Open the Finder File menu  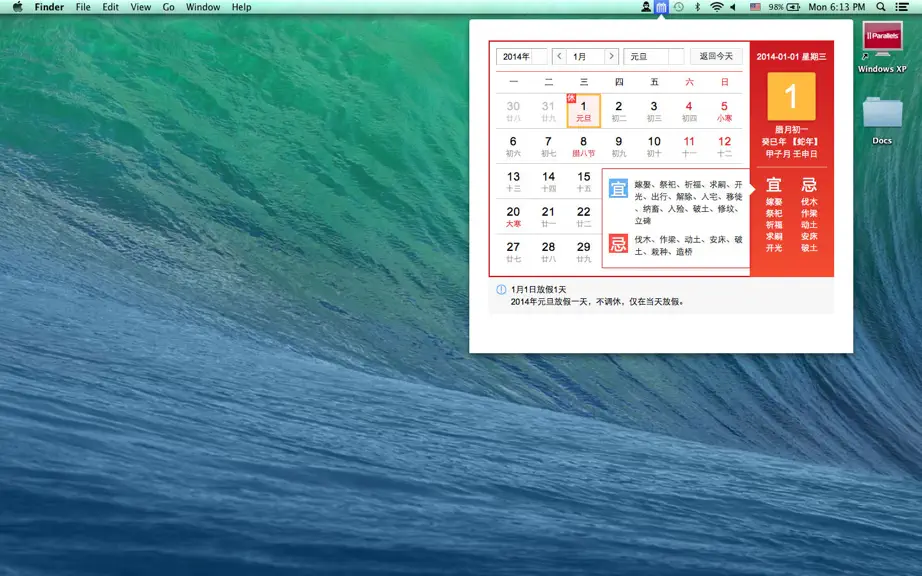pos(83,7)
